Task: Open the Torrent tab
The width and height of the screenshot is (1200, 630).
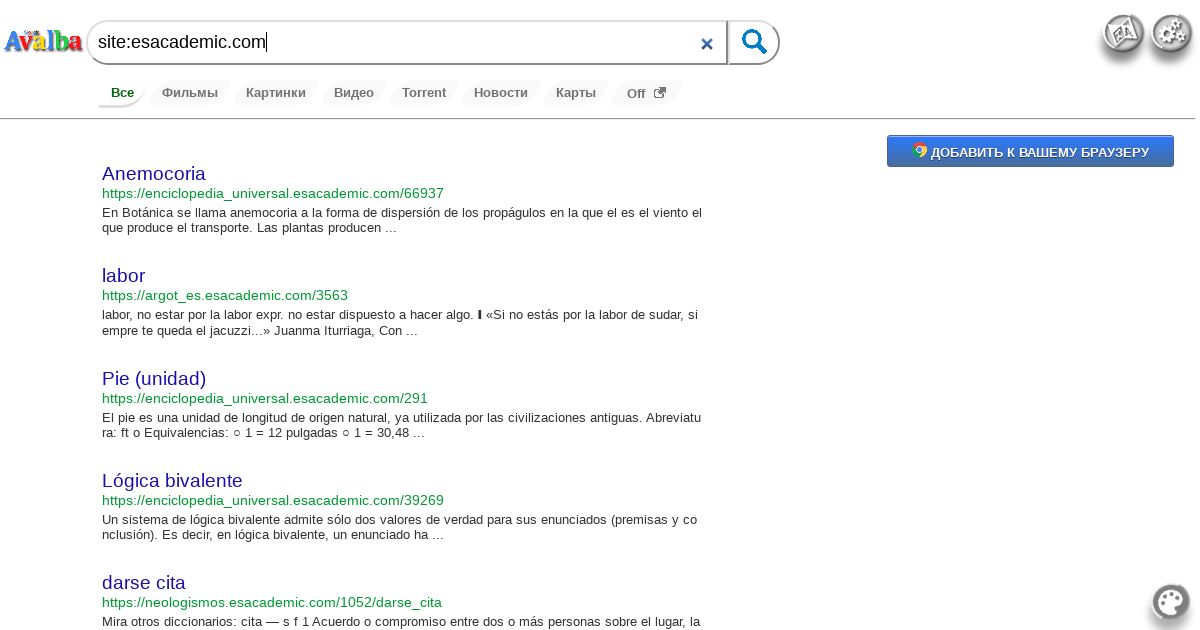Action: [424, 93]
